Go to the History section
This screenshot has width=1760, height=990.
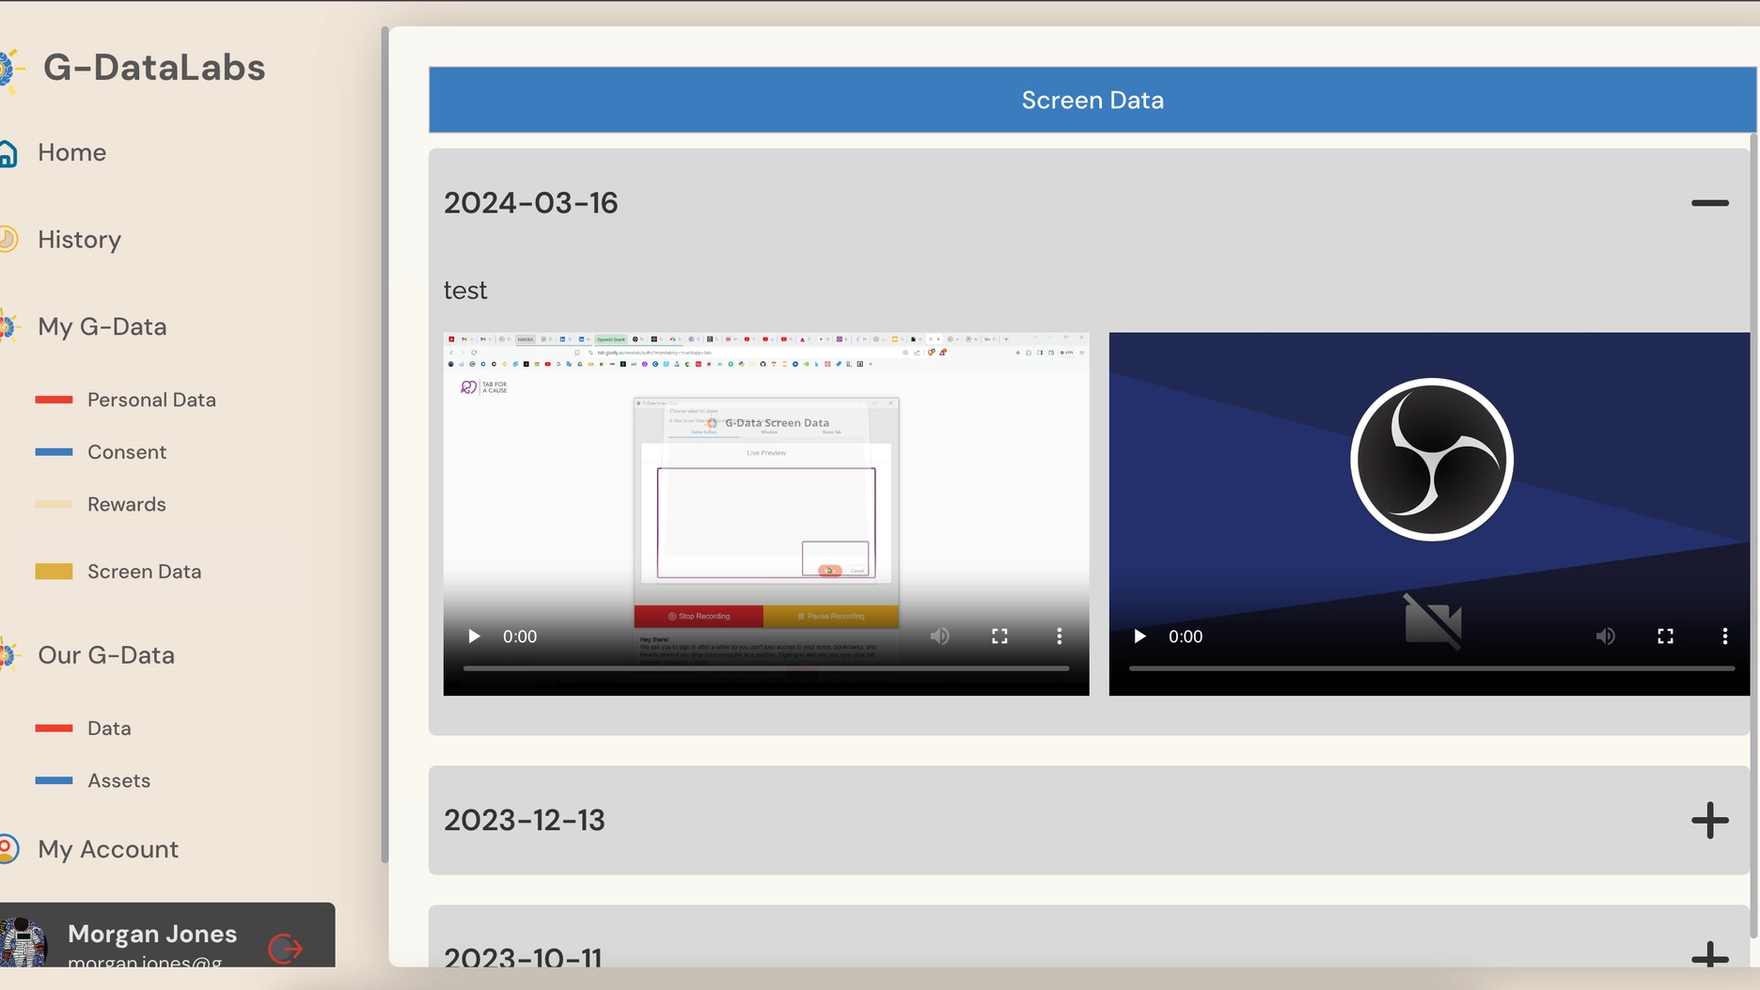point(79,239)
